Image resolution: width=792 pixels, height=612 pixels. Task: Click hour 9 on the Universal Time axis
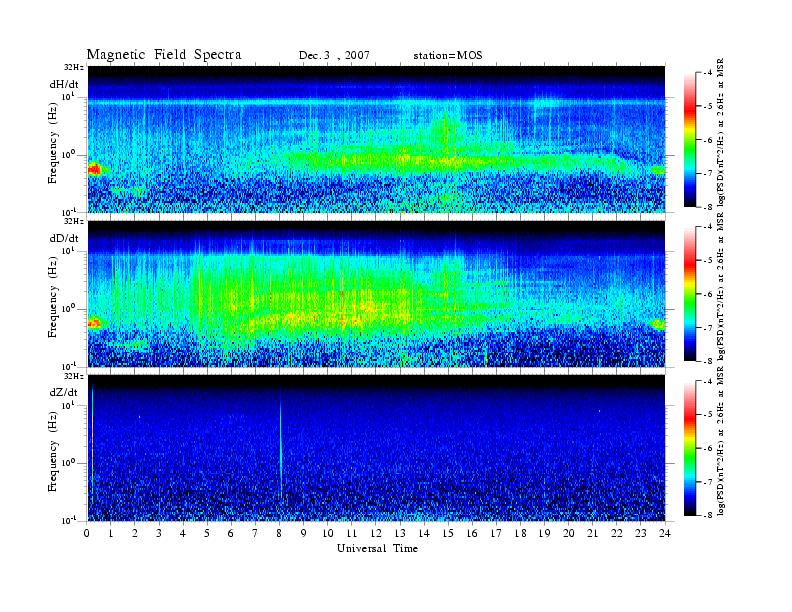pyautogui.click(x=303, y=533)
